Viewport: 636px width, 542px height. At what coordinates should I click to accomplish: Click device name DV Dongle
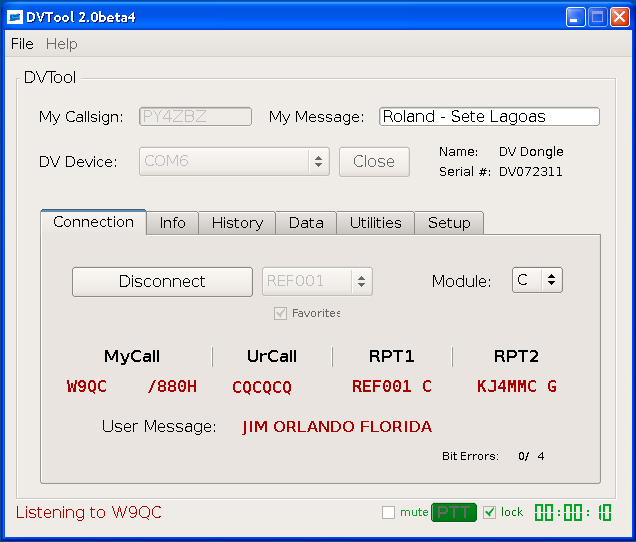[x=531, y=152]
